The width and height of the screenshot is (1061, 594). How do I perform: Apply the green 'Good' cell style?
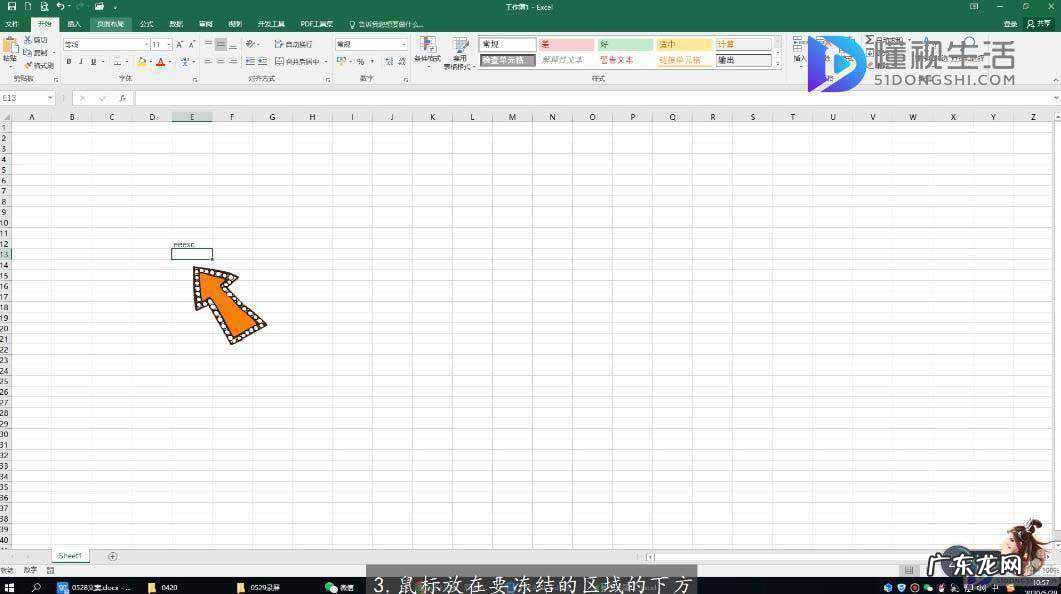(625, 44)
